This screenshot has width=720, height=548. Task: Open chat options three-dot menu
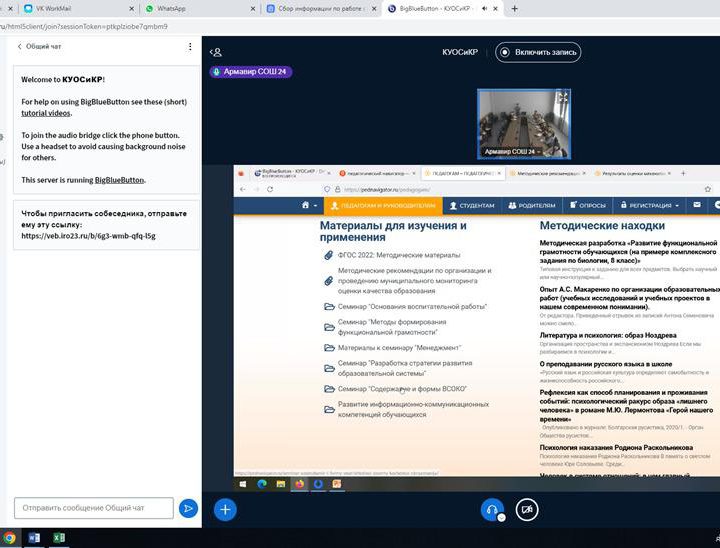point(190,47)
